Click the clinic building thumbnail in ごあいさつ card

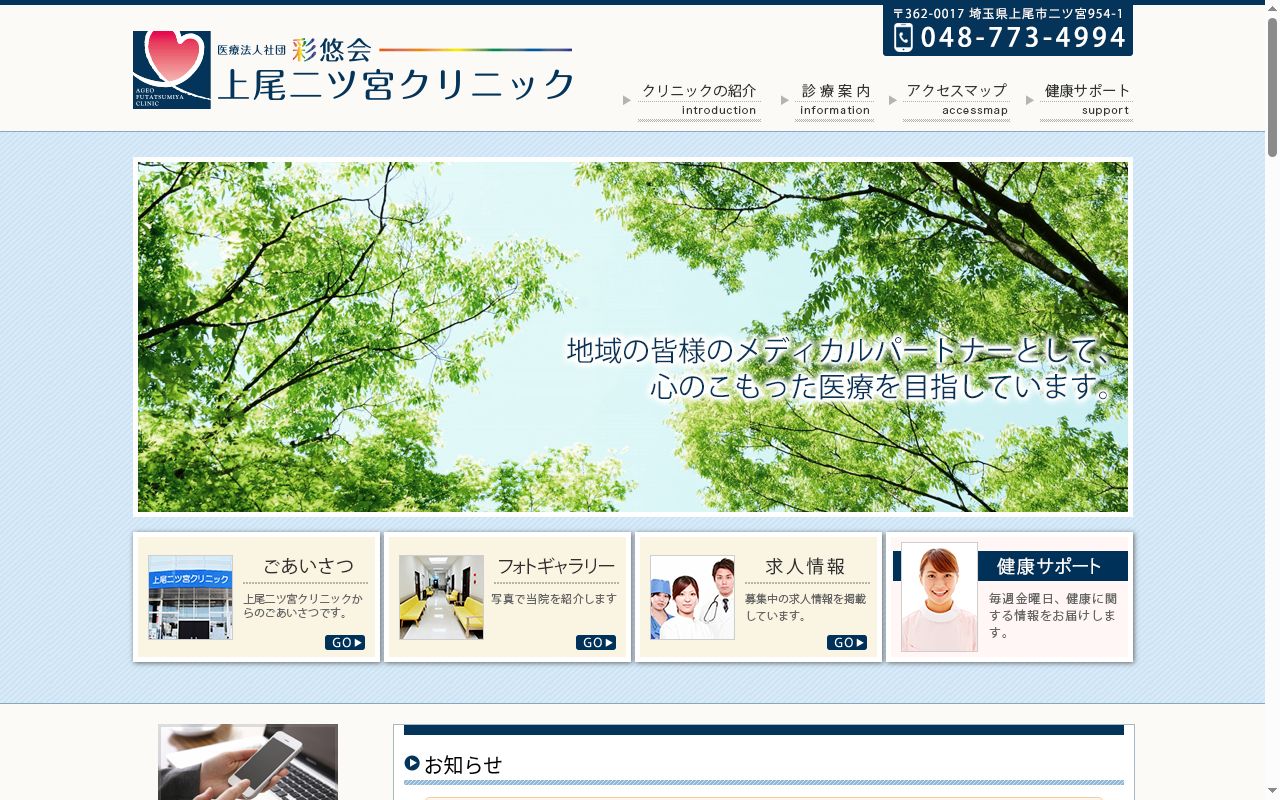coord(190,597)
